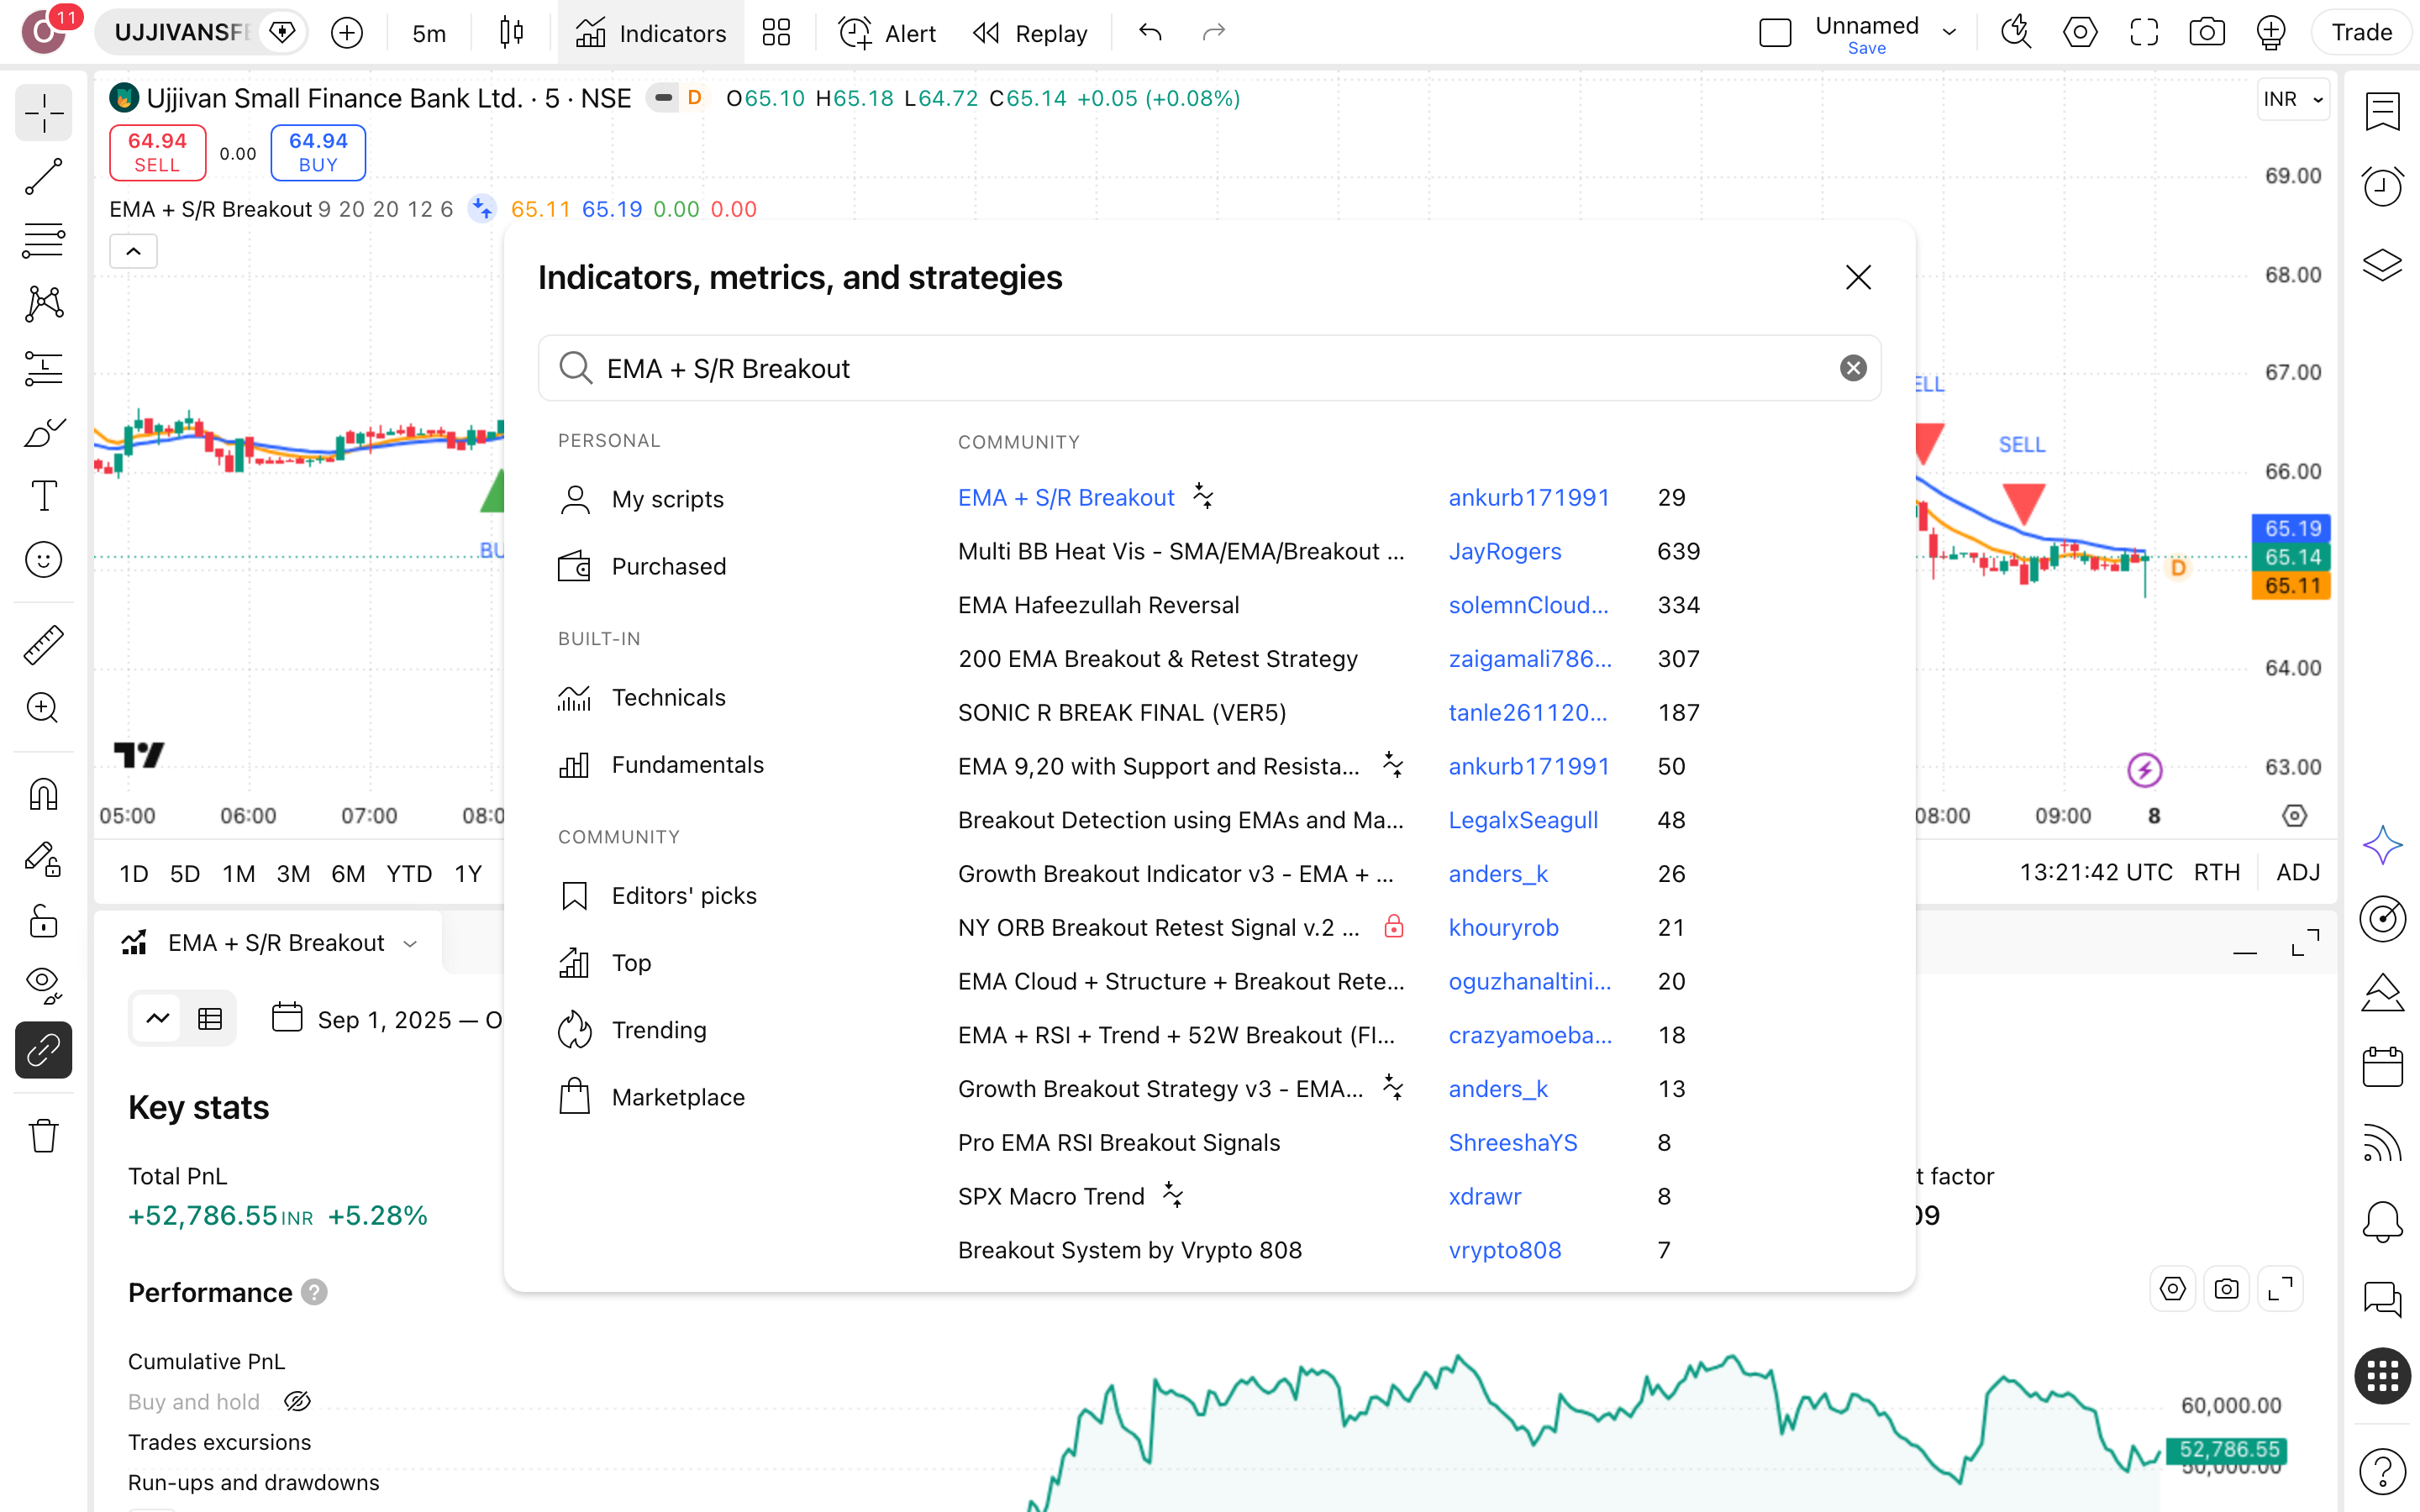Remove drawings with the trash icon
The height and width of the screenshot is (1512, 2420).
(x=43, y=1136)
